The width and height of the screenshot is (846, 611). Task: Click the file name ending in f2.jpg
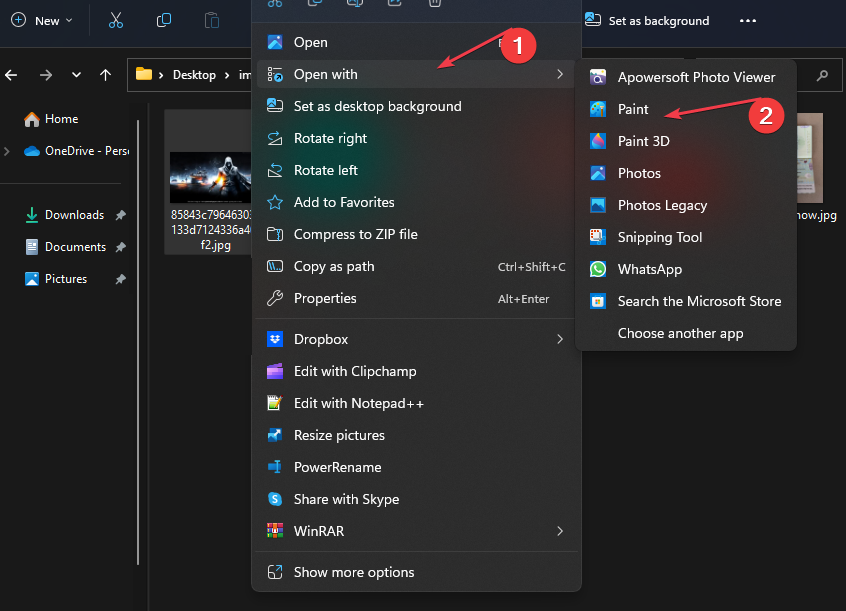coord(211,230)
